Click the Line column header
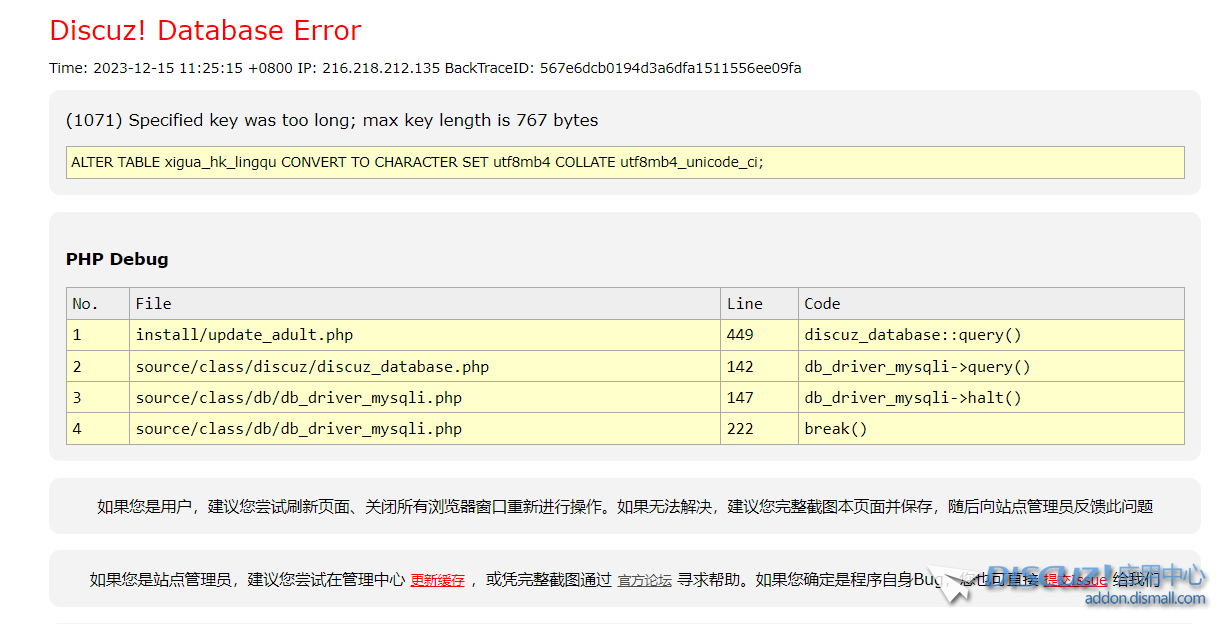The image size is (1224, 624). click(x=744, y=304)
